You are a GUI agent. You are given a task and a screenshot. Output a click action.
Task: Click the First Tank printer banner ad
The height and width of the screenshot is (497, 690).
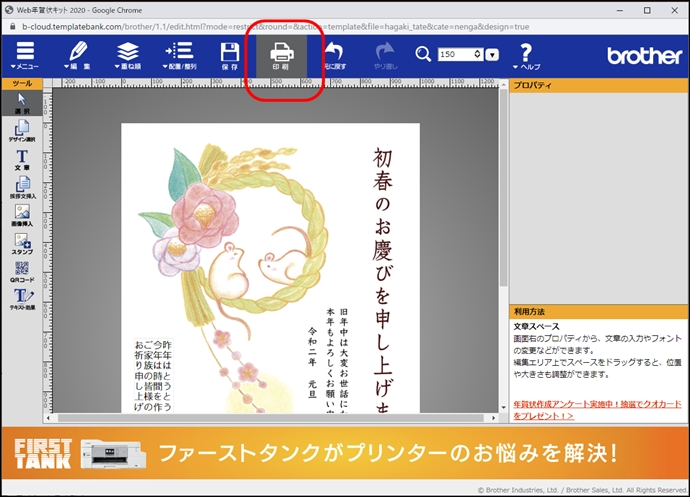[x=345, y=453]
